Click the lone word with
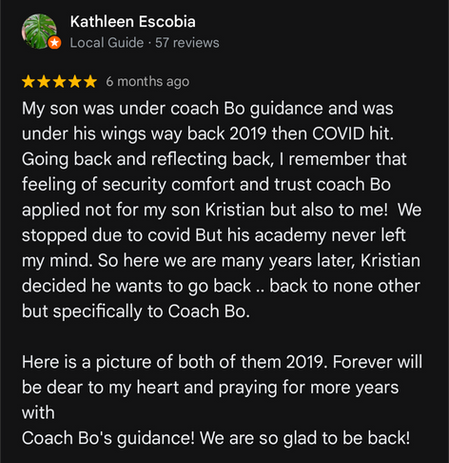Viewport: 449px width, 463px height. [x=38, y=413]
